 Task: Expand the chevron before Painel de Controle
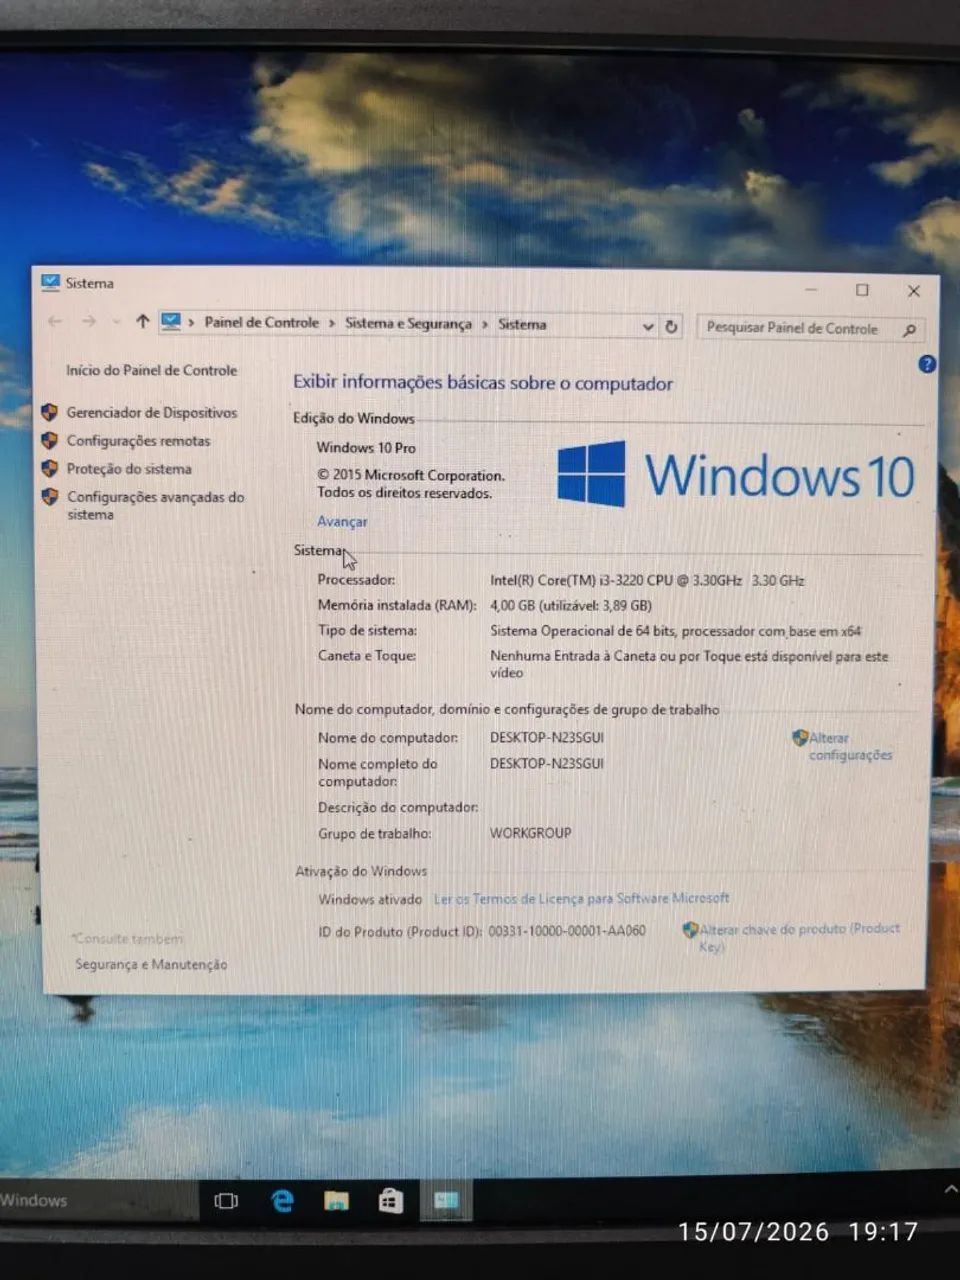191,323
